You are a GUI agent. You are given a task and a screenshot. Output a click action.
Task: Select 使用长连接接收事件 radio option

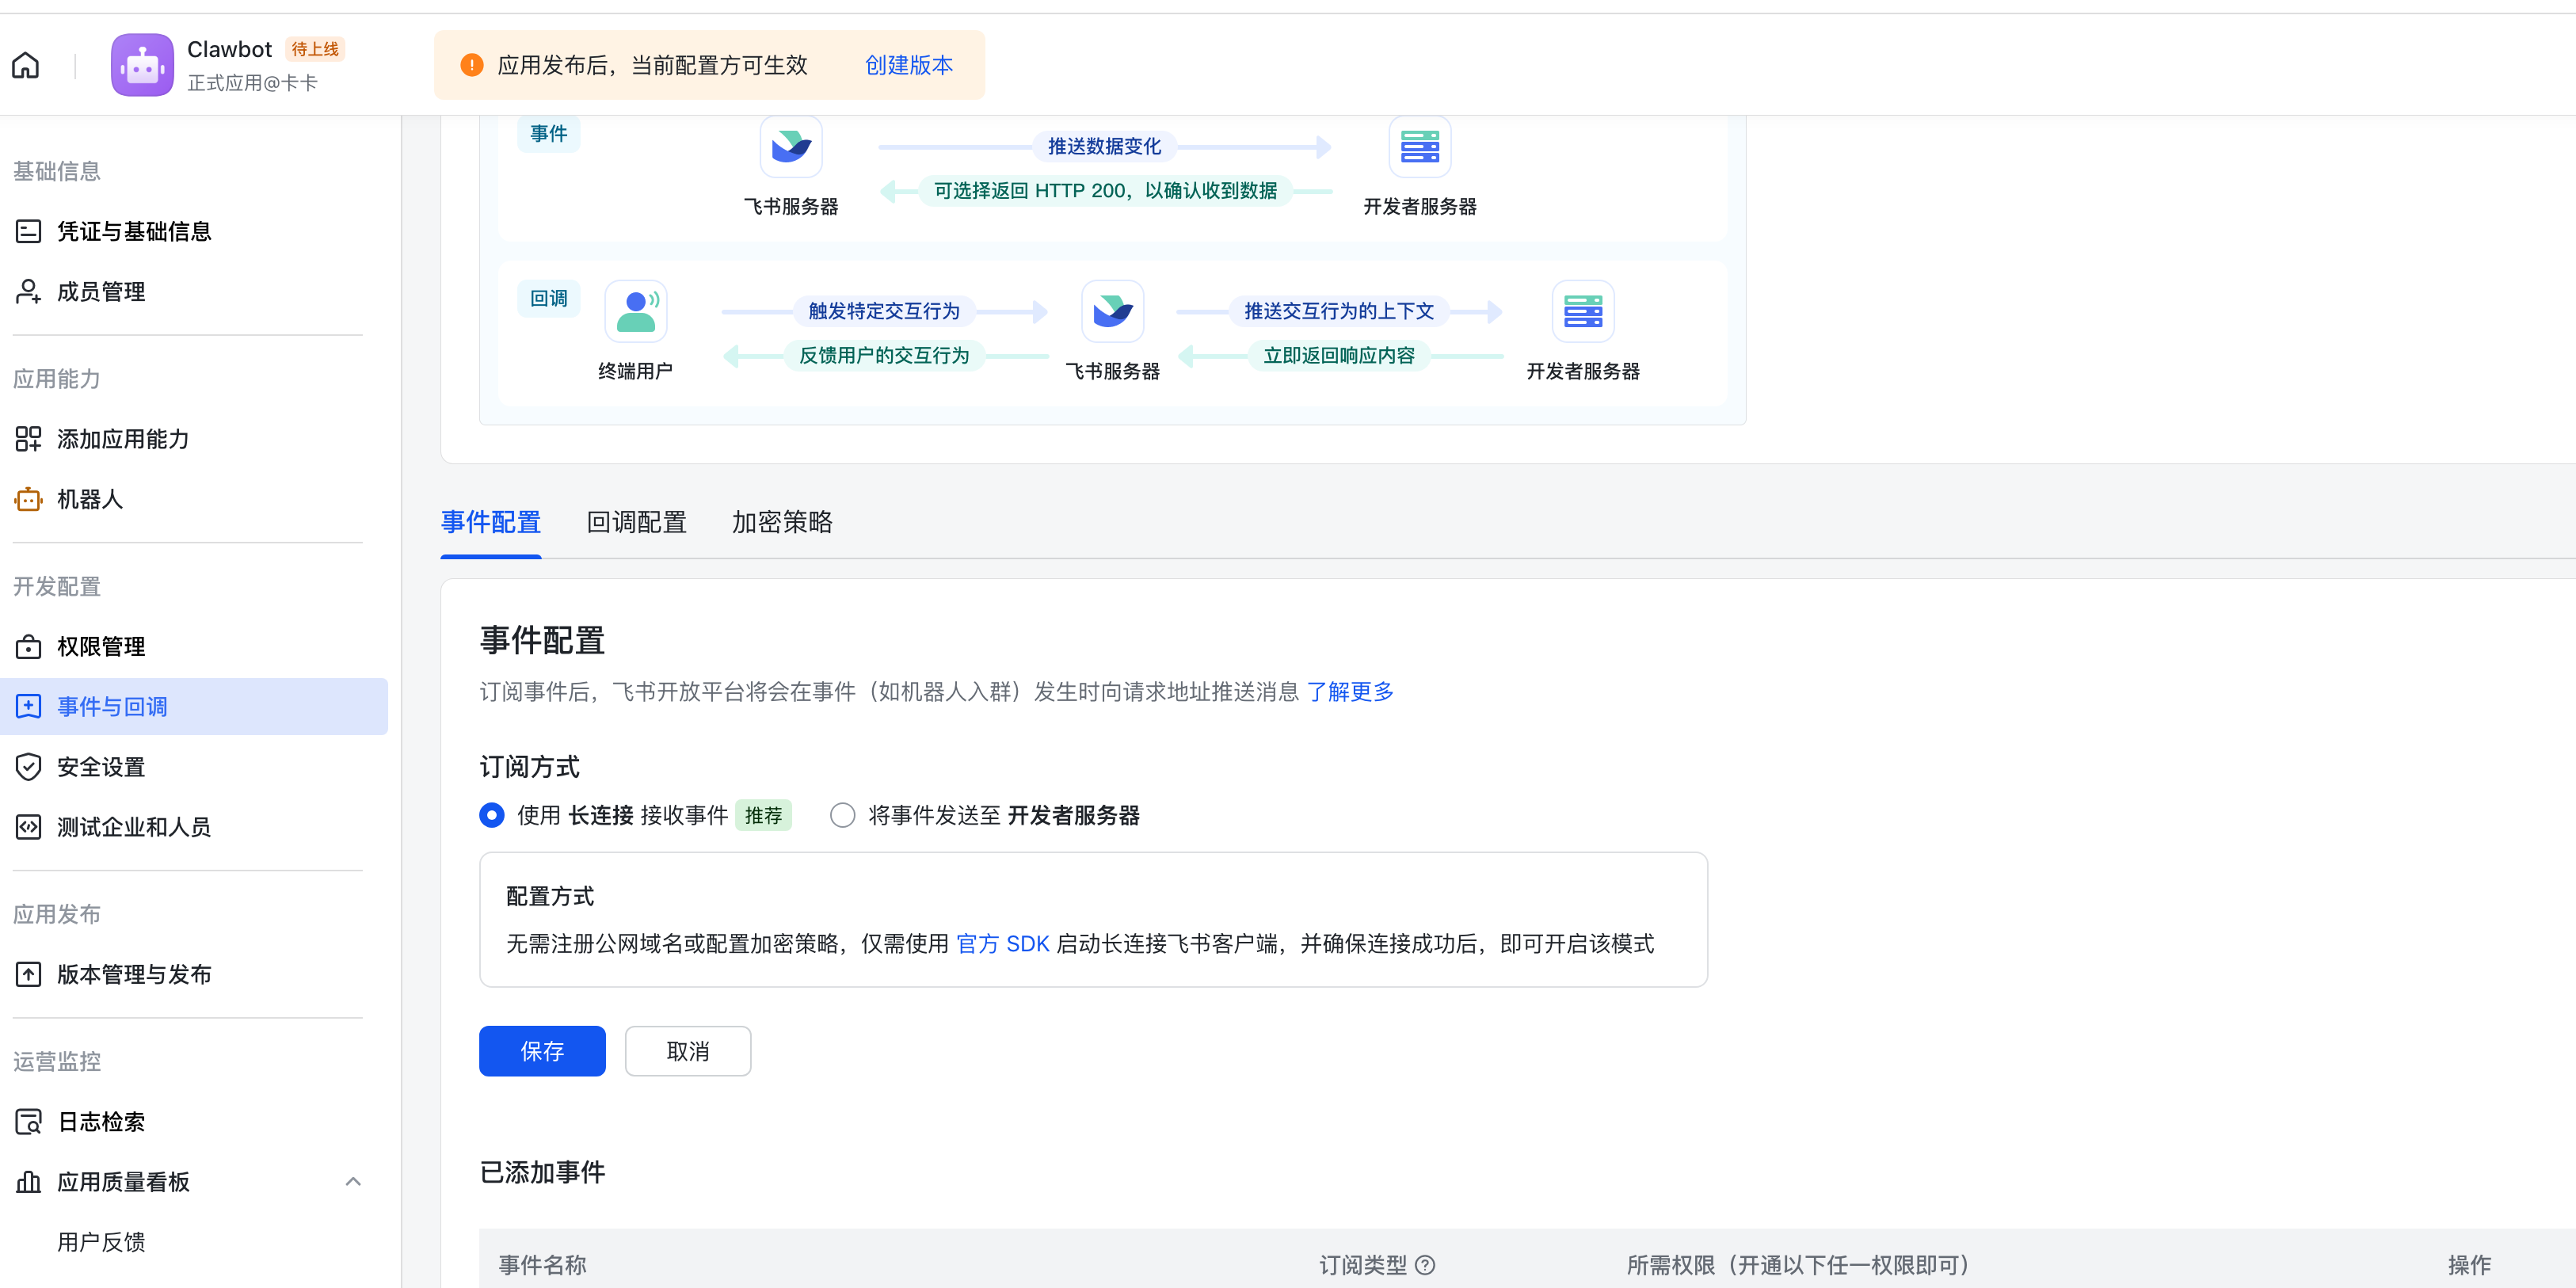point(492,815)
